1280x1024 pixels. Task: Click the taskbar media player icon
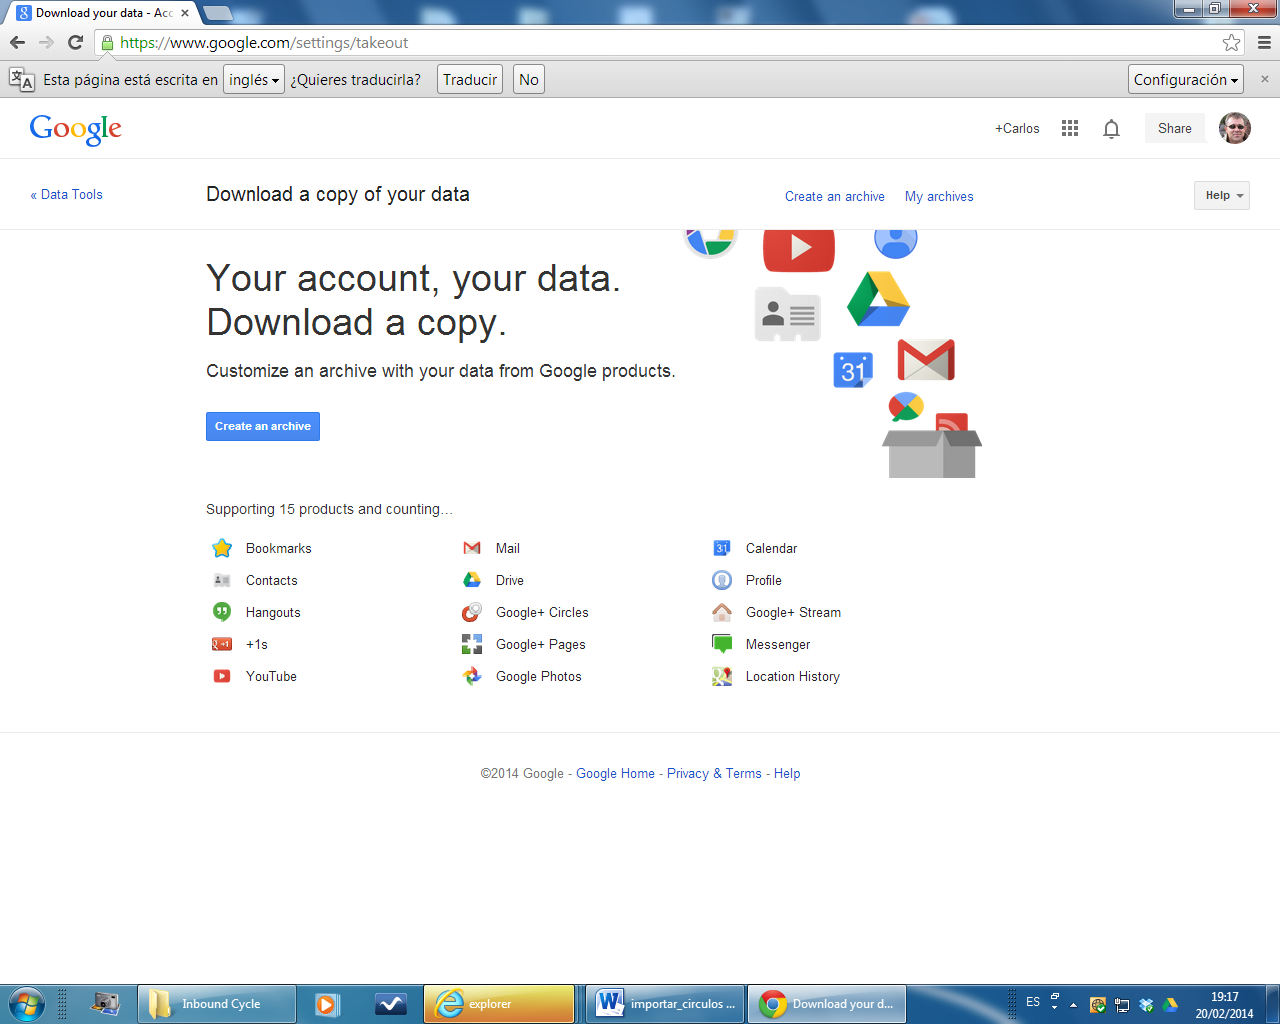click(328, 1004)
